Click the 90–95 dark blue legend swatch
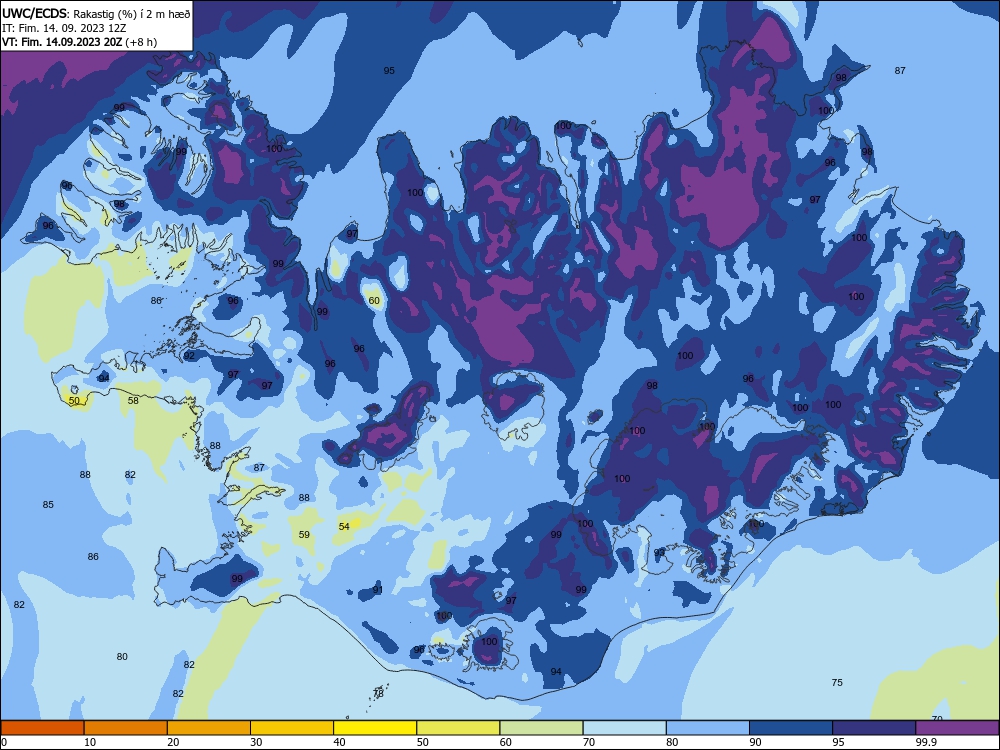1000x750 pixels. (791, 728)
